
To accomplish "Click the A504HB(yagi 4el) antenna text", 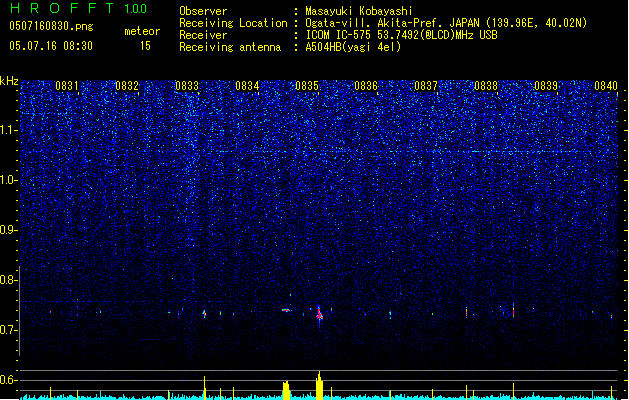I will coord(353,47).
